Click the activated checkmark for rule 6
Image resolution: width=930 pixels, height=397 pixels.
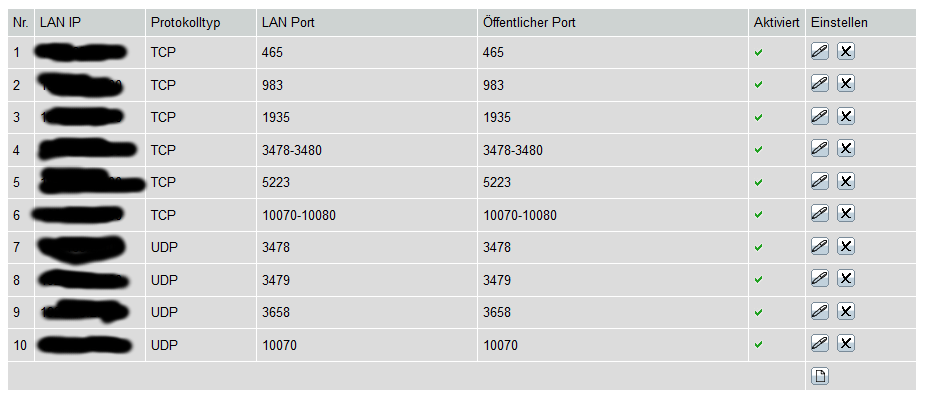tap(759, 215)
